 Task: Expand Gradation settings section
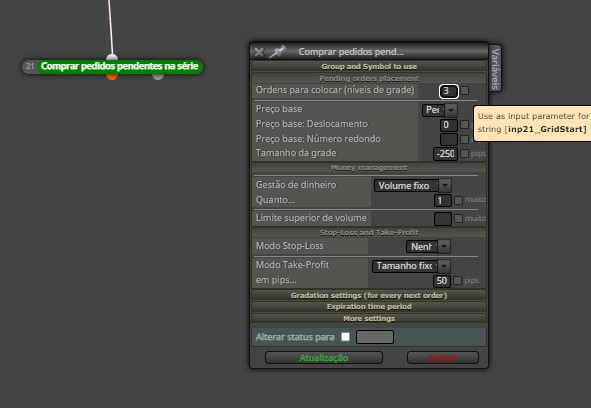[369, 295]
